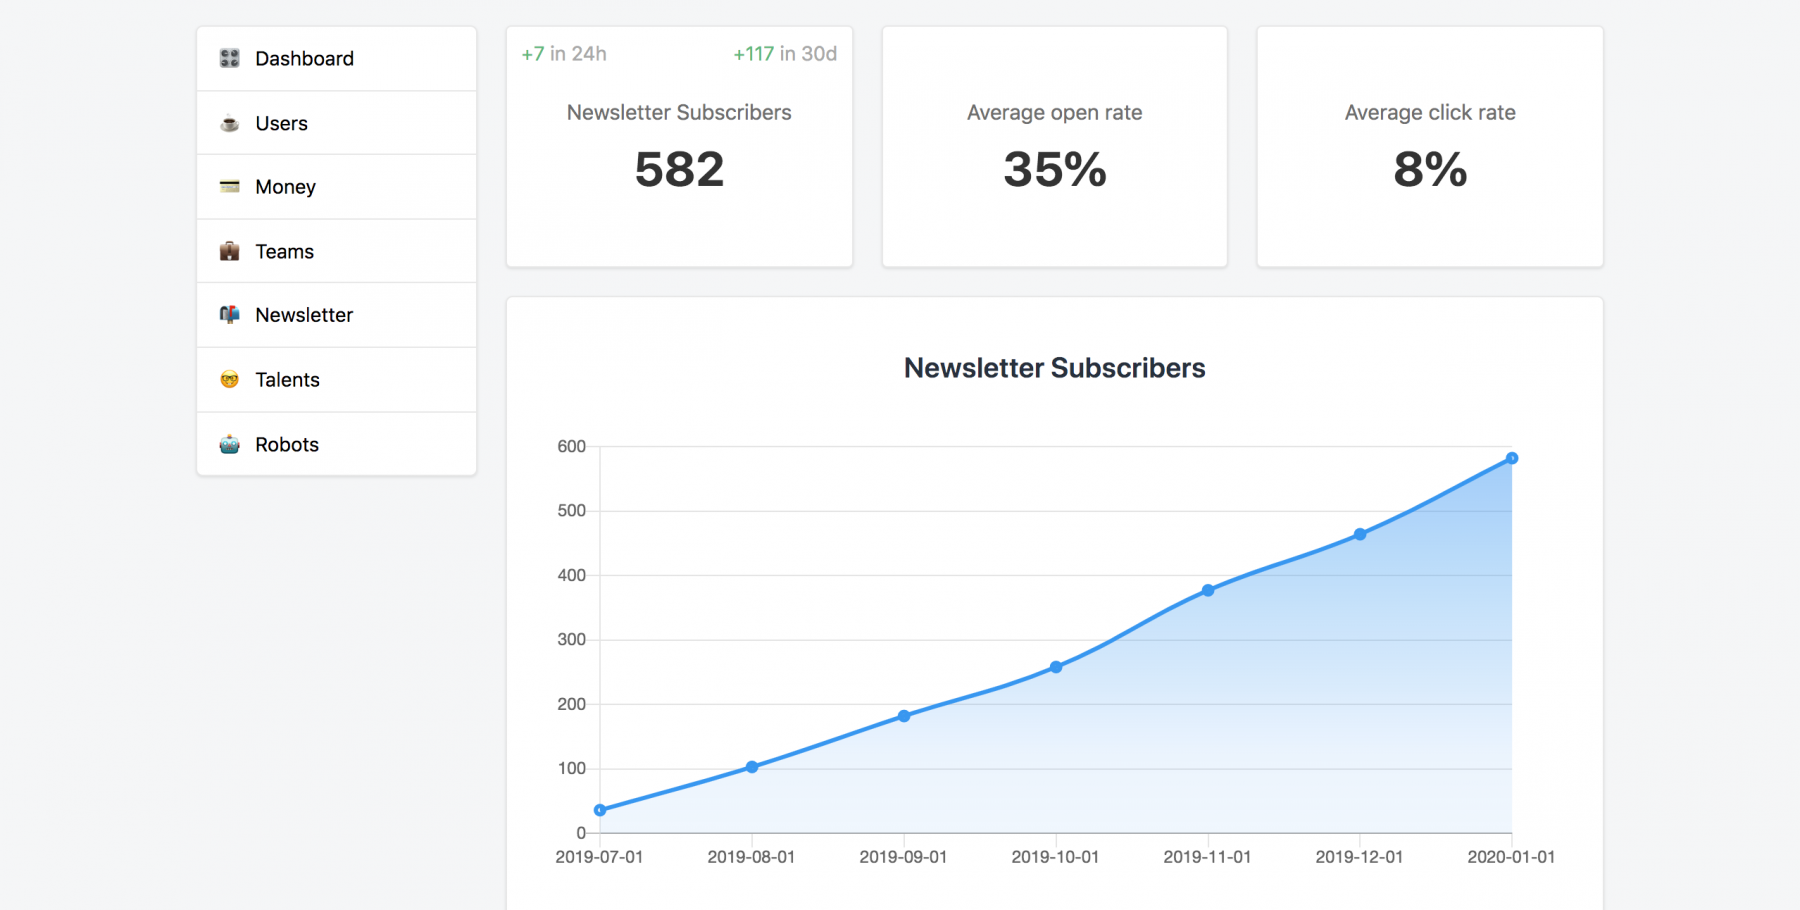Click the +117 in 30d statistic
Viewport: 1800px width, 910px height.
click(785, 54)
